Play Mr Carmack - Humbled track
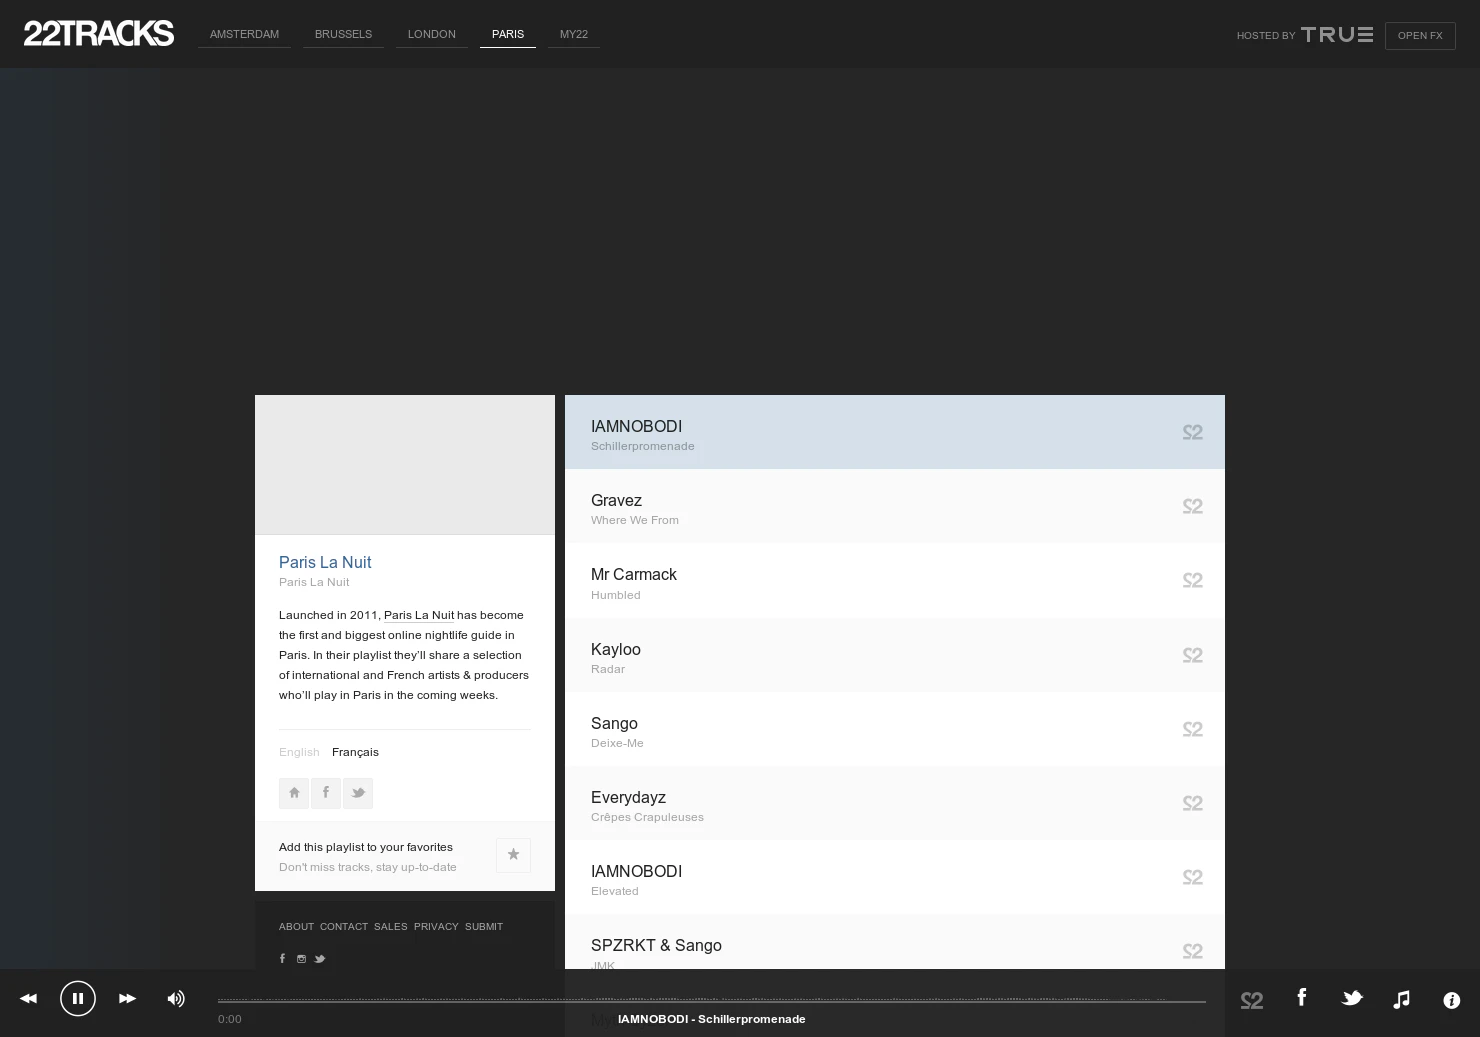This screenshot has height=1037, width=1480. pyautogui.click(x=895, y=580)
